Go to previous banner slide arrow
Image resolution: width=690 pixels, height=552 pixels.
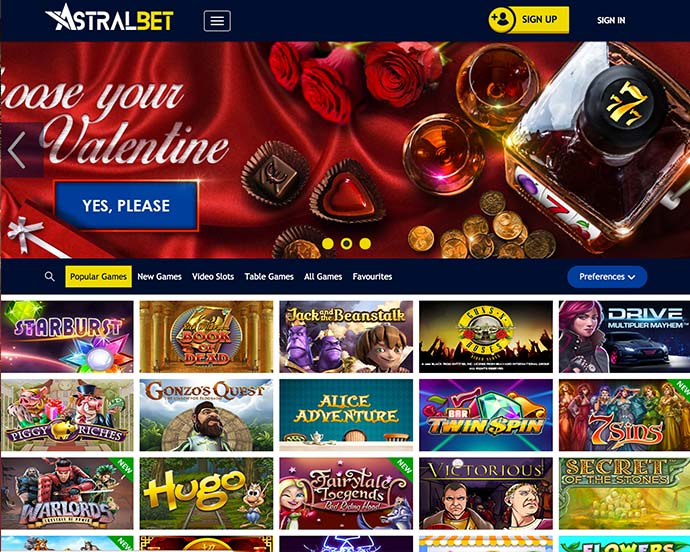point(17,150)
